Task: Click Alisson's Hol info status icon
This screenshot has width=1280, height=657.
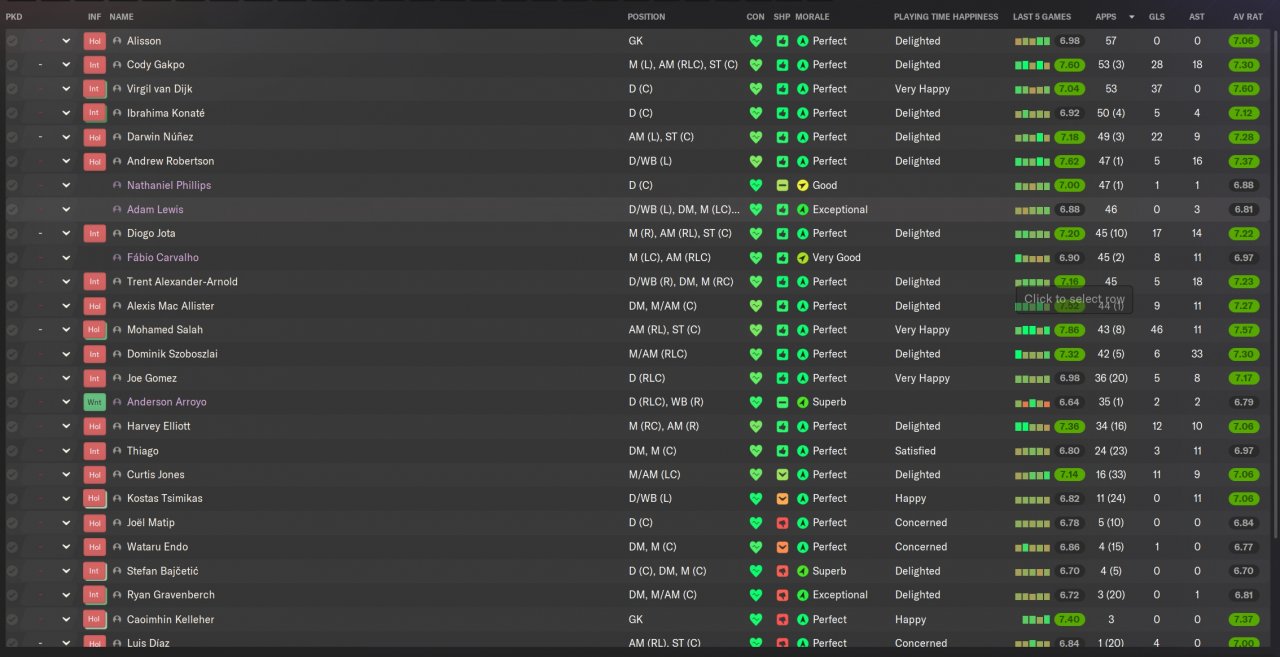Action: coord(95,41)
